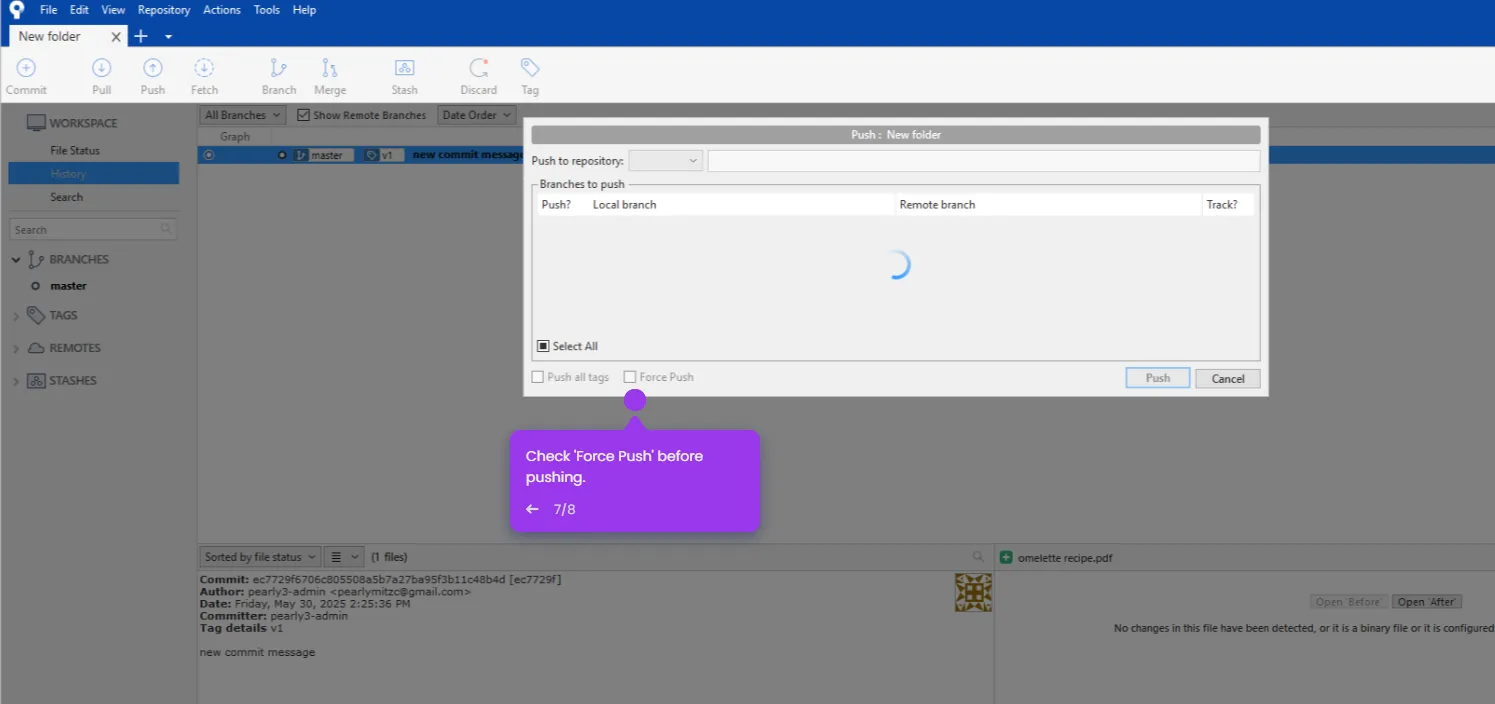1495x704 pixels.
Task: Click the Branch toolbar icon
Action: [279, 68]
